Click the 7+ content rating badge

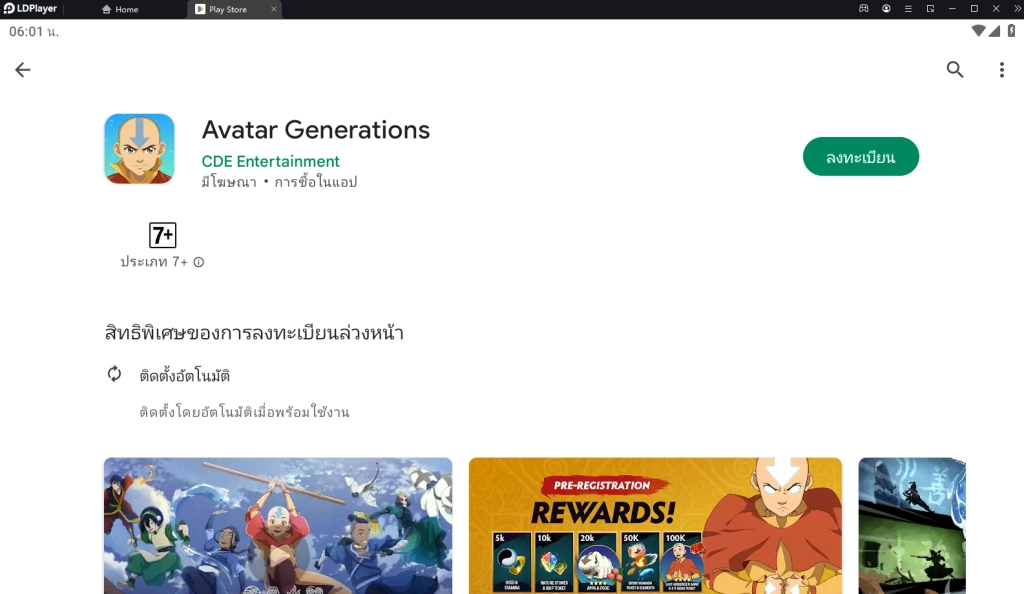(160, 236)
